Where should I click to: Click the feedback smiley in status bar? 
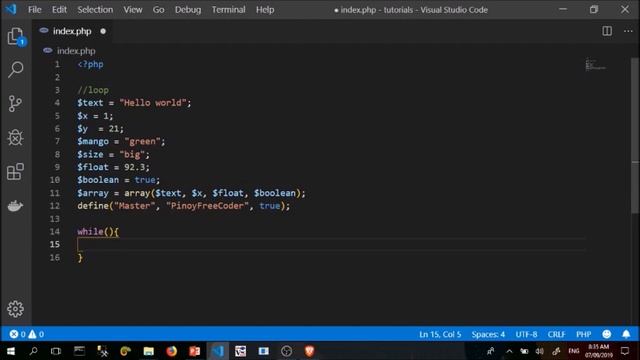607,334
